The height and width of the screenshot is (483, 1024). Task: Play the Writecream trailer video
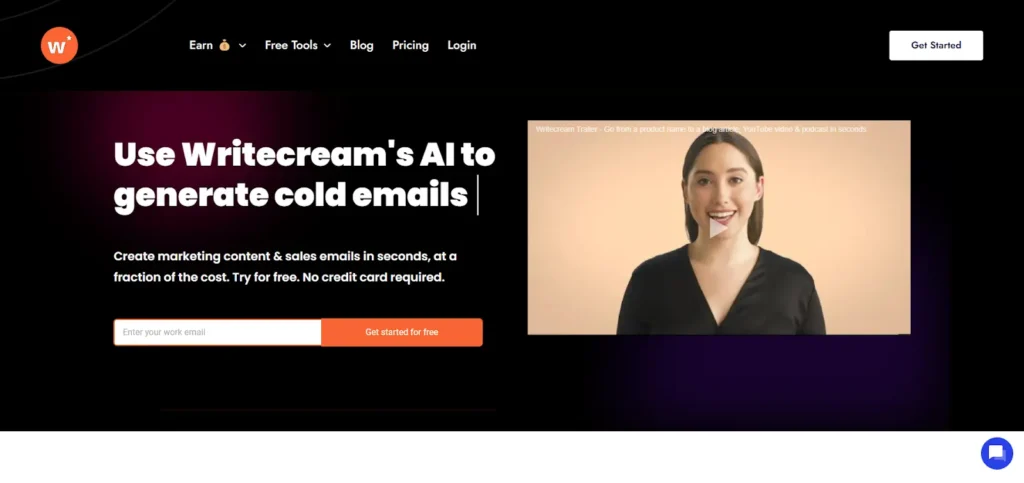(718, 228)
